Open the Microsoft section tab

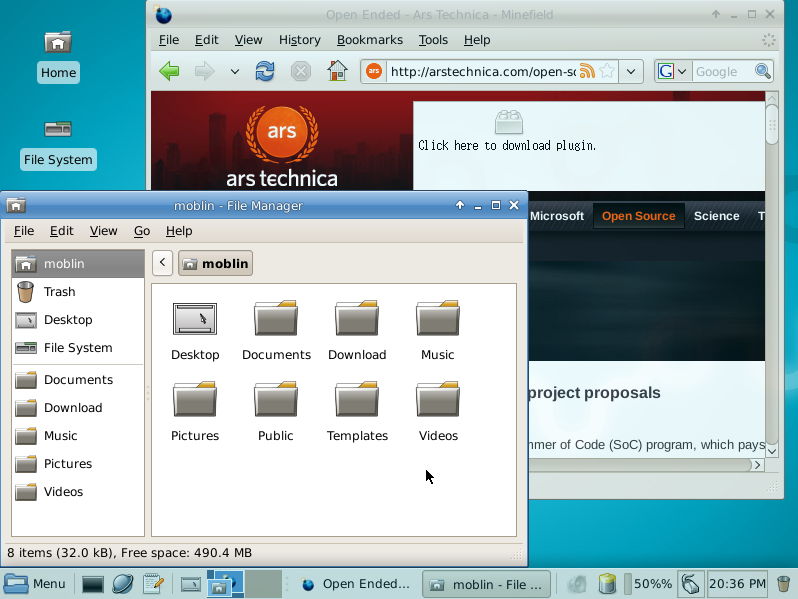(557, 216)
